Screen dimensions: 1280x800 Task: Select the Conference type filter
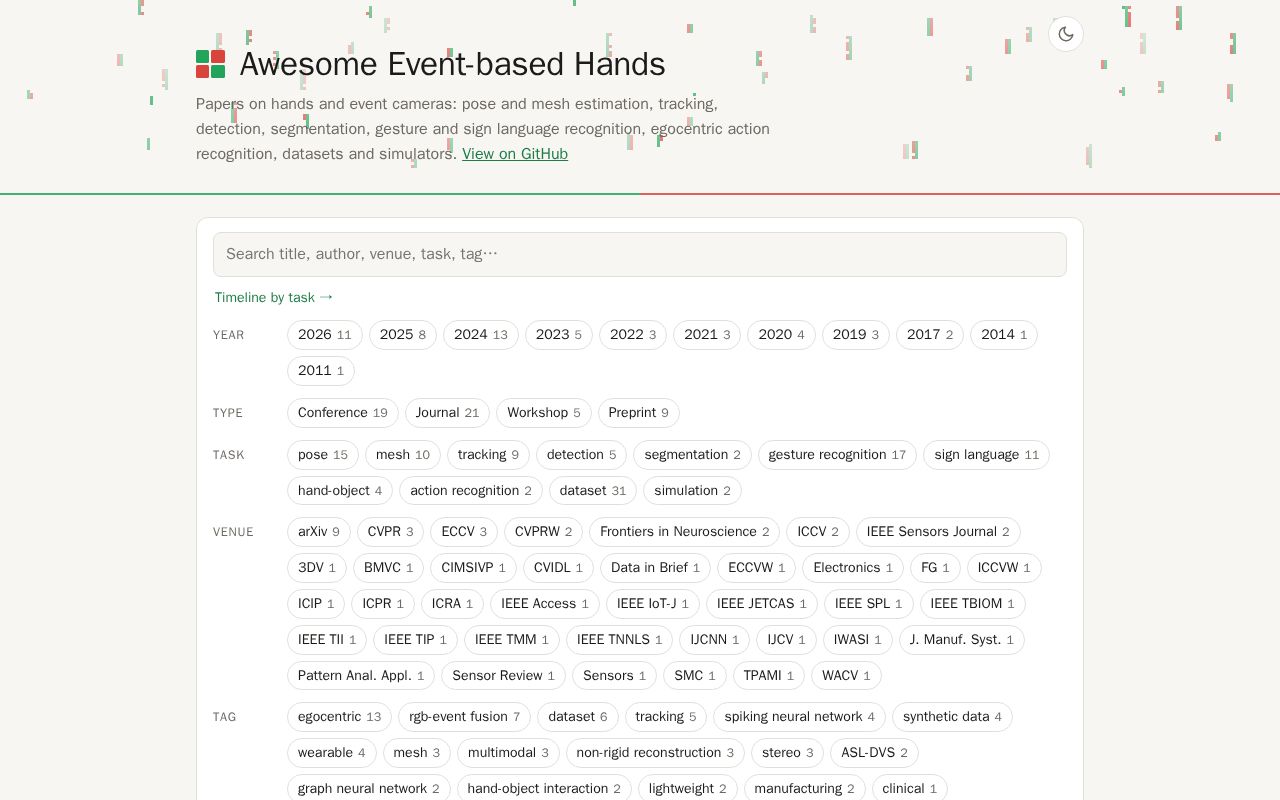point(343,413)
